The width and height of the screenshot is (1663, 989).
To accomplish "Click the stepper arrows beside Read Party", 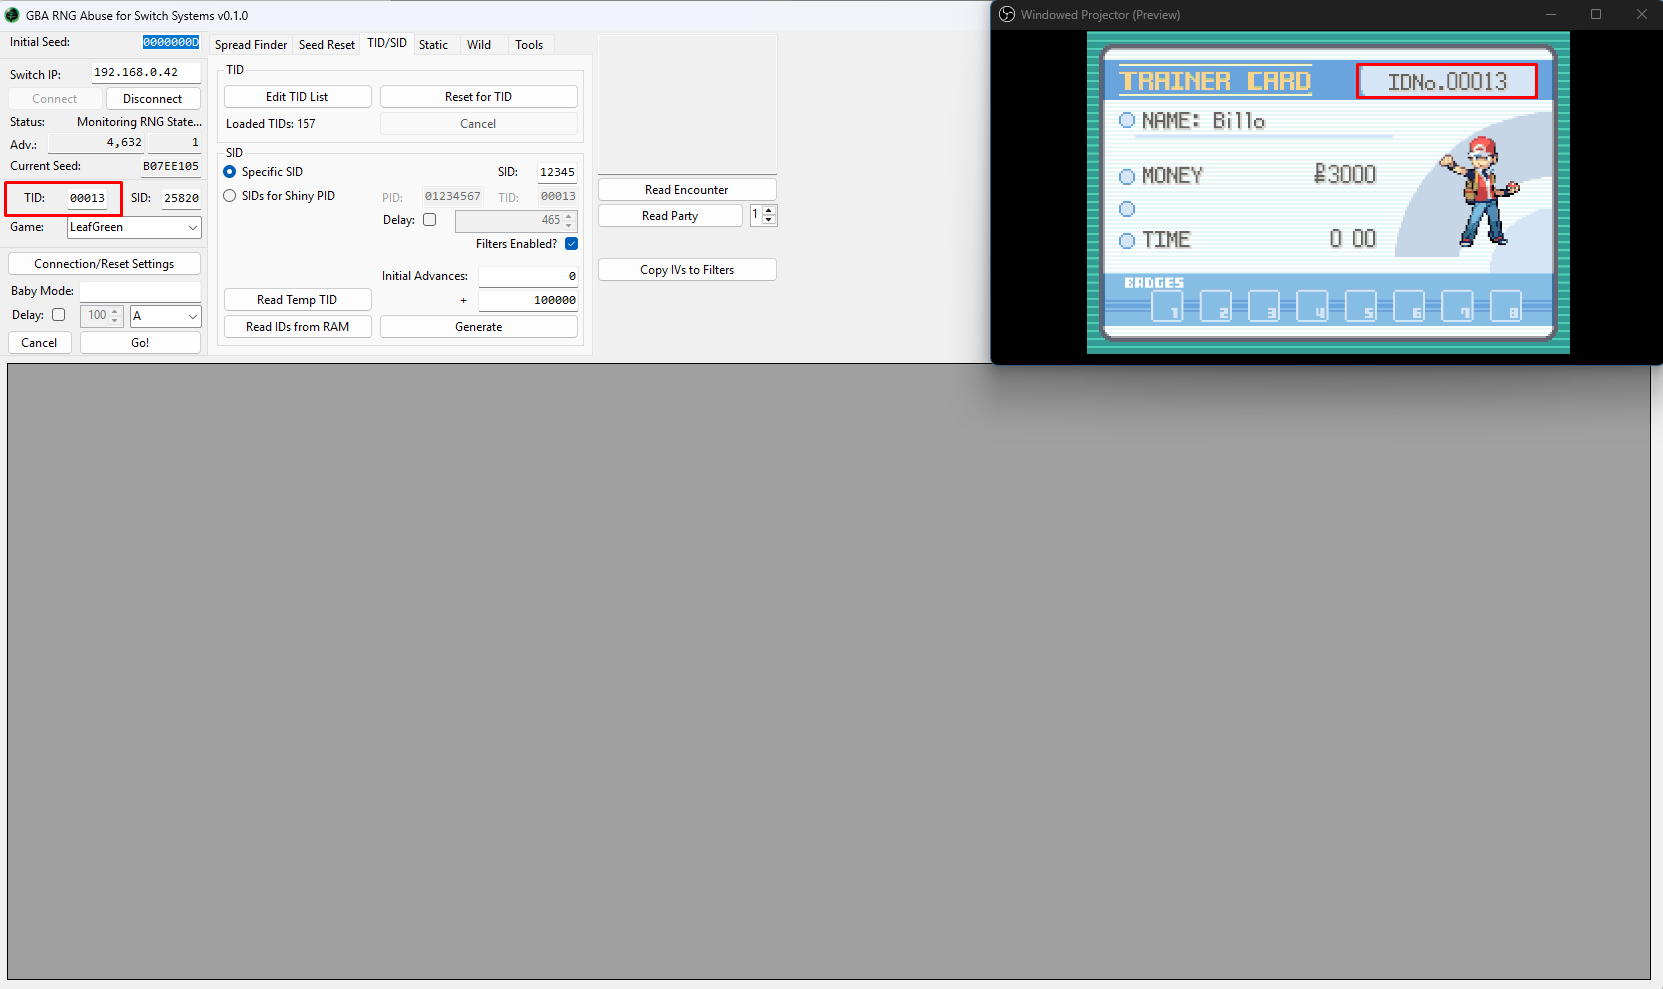I will click(x=768, y=215).
